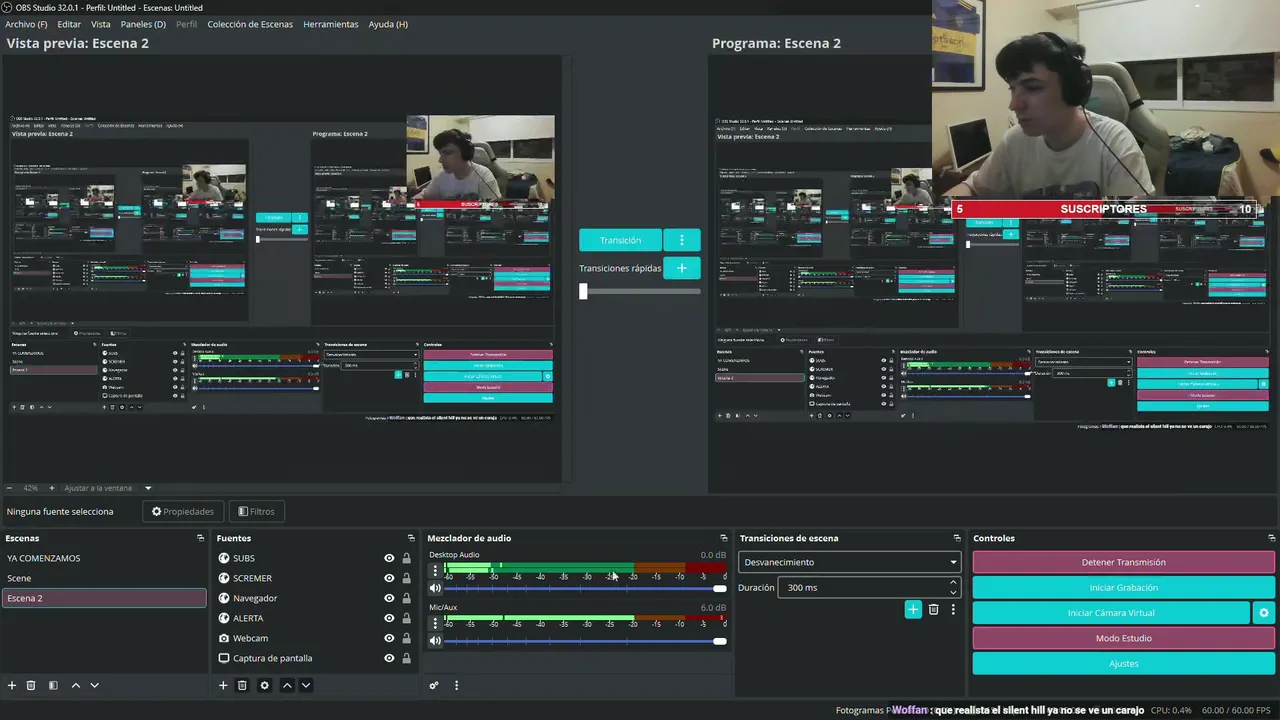Open the Herramientas menu

[331, 24]
